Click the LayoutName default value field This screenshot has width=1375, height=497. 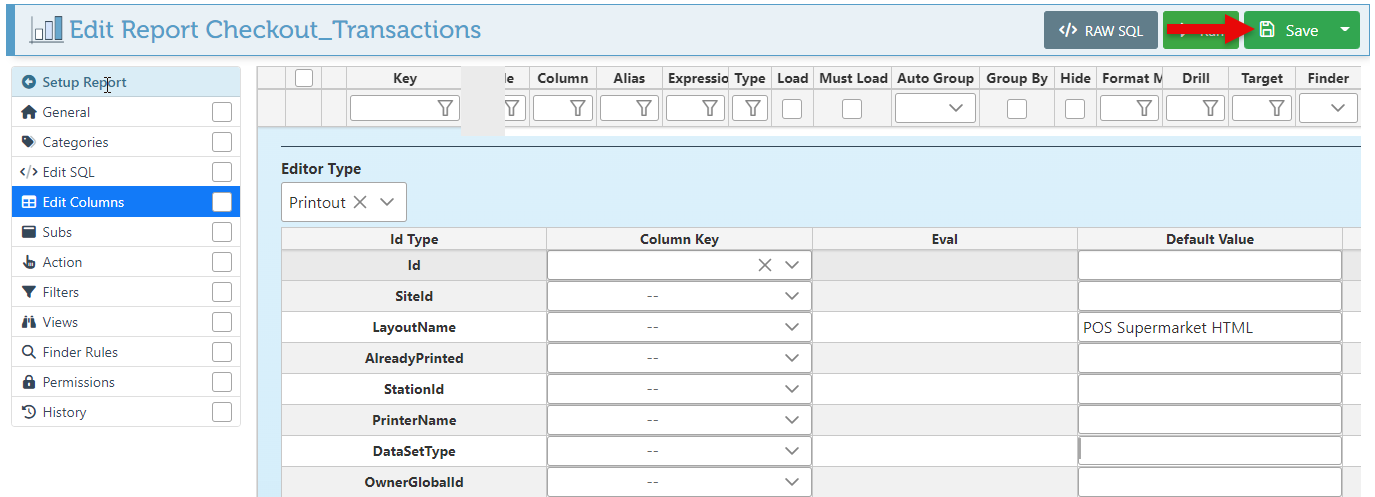tap(1209, 327)
